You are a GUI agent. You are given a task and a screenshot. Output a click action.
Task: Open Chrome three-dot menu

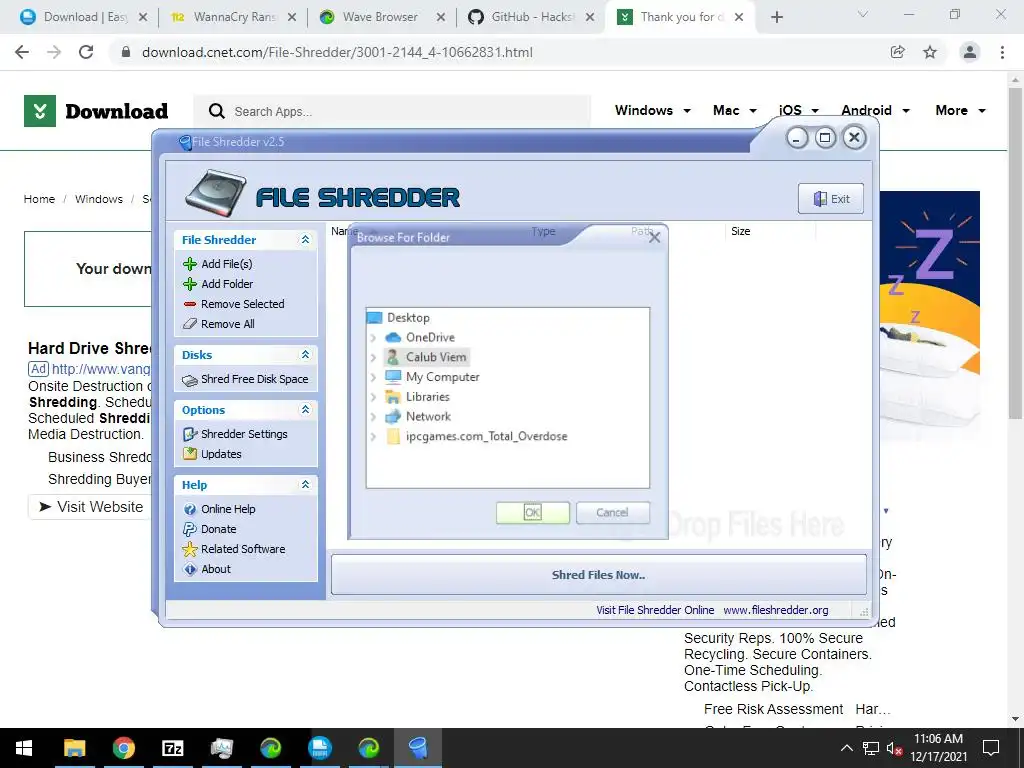coord(1002,52)
